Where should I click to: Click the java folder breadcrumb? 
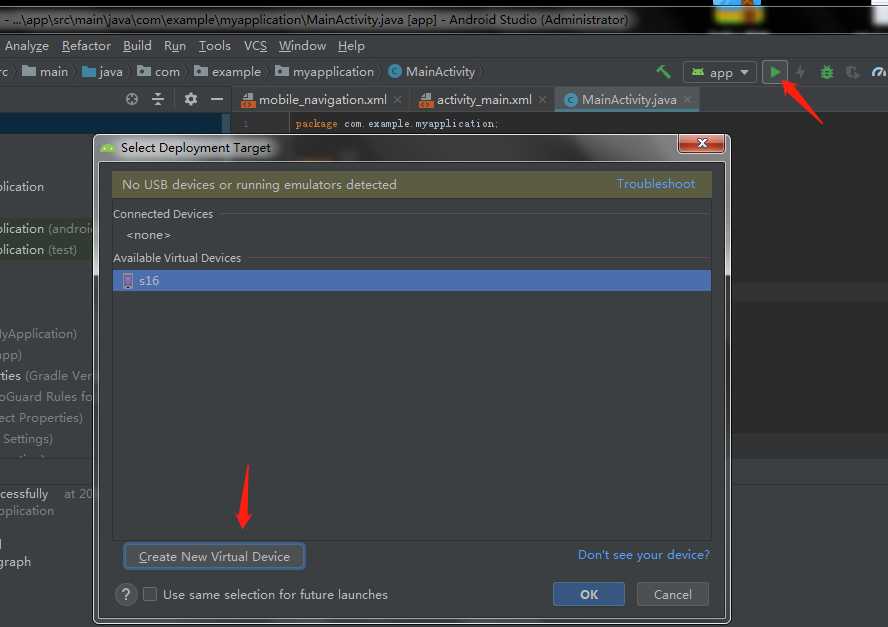[x=103, y=72]
